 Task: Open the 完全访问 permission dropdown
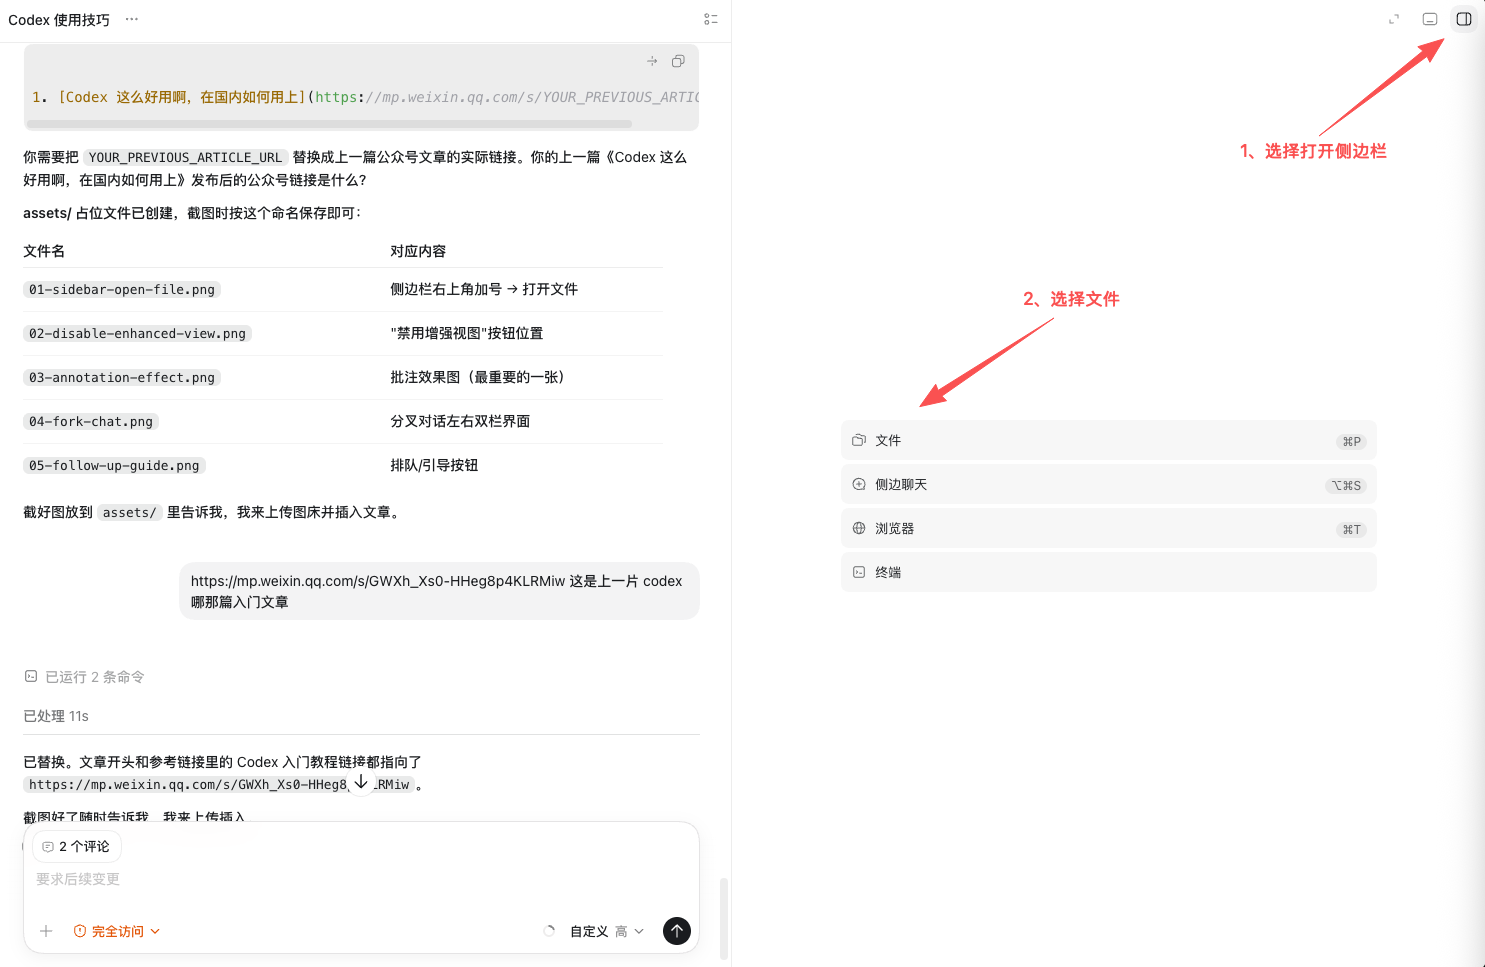point(117,931)
